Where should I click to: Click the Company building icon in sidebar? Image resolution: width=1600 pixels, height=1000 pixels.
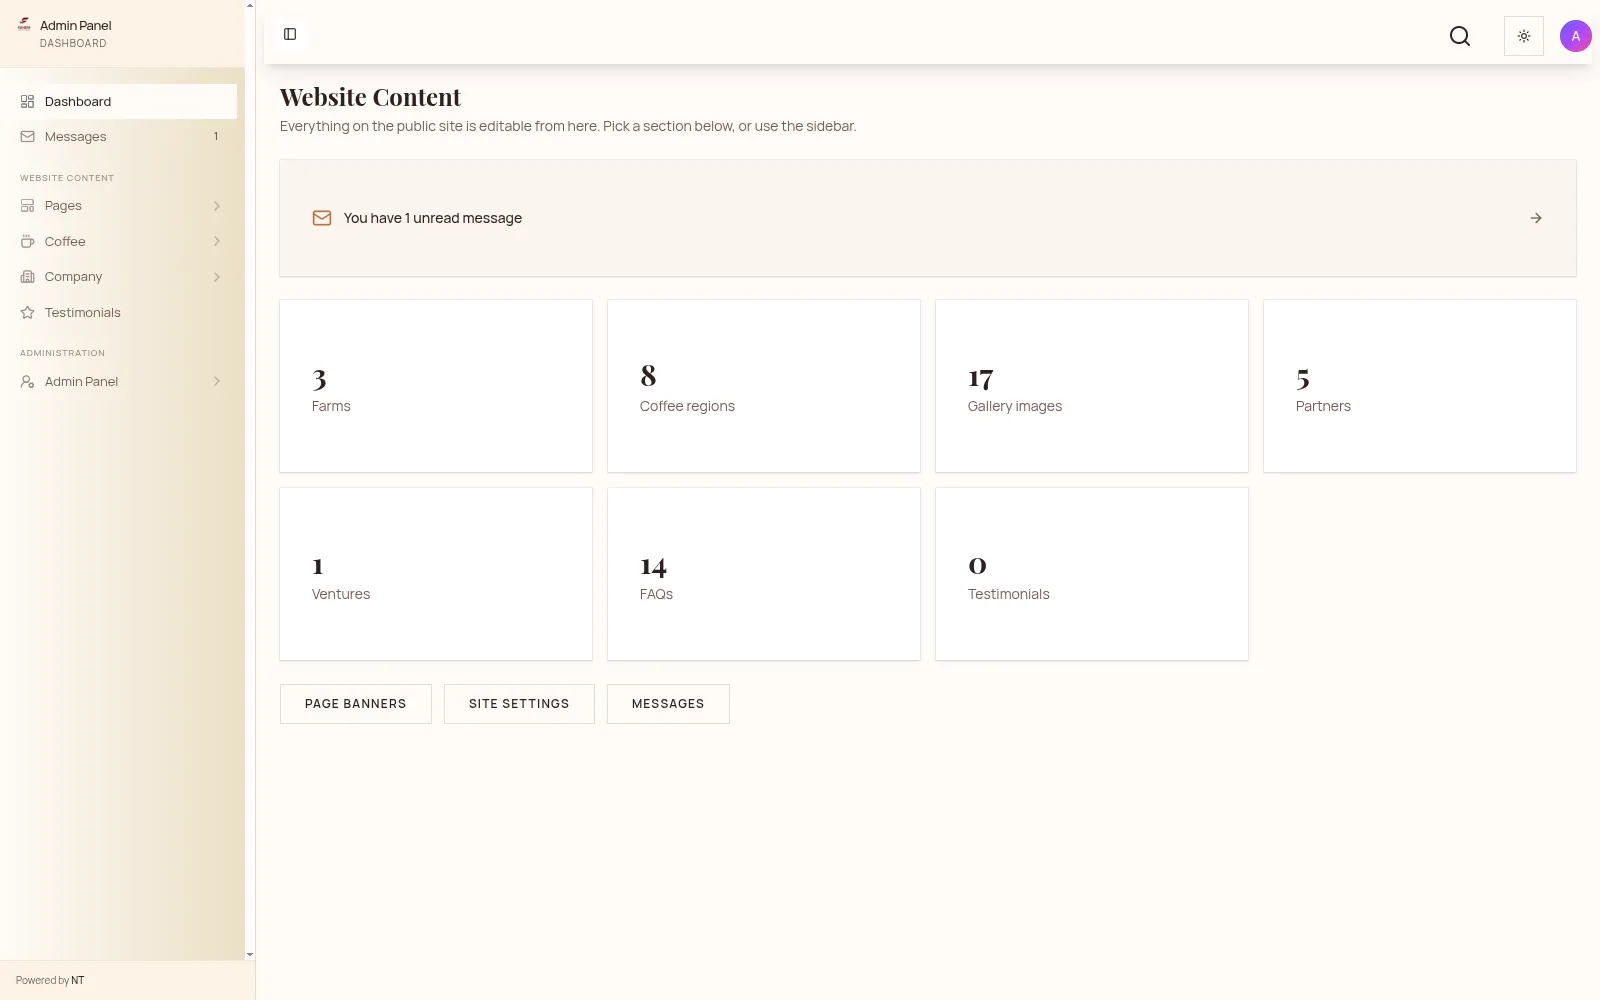[28, 277]
